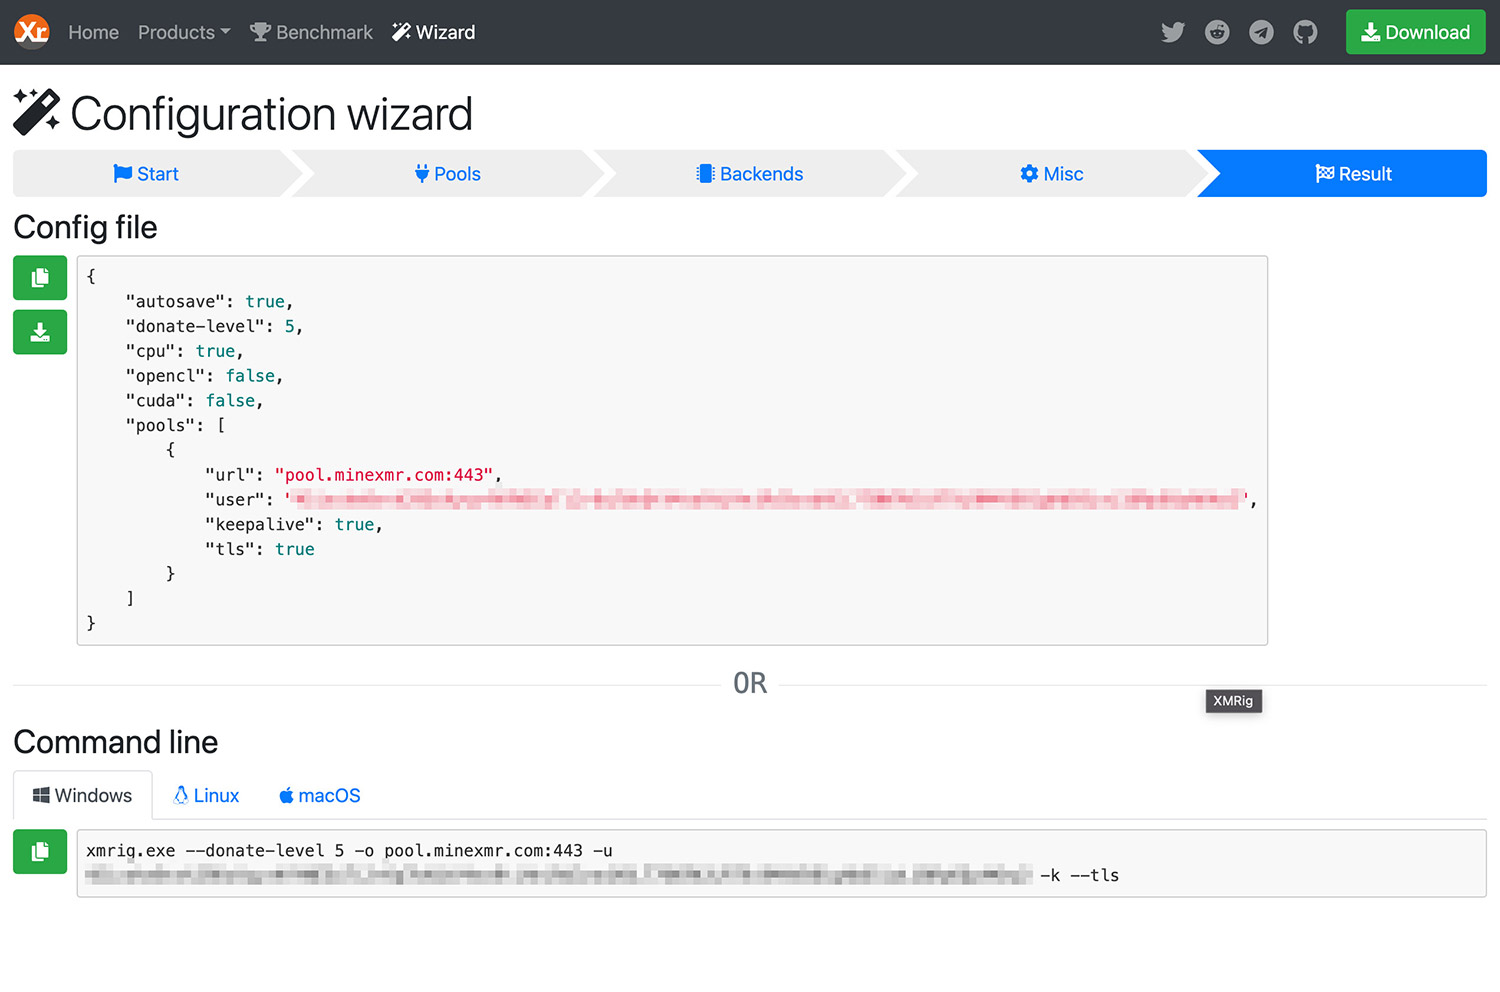Click the "opencl": false line
Viewport: 1500px width, 992px height.
(204, 376)
